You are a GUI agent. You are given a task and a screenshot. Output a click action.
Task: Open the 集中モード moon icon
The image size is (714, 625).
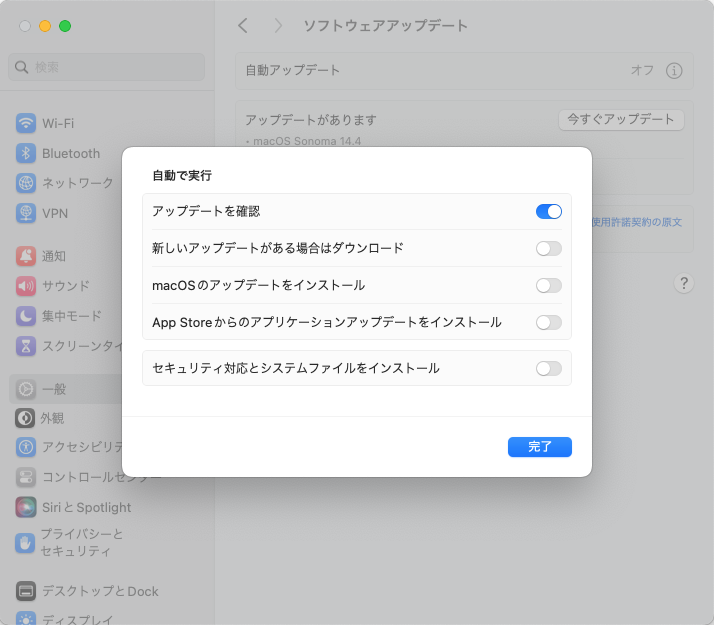coord(26,316)
